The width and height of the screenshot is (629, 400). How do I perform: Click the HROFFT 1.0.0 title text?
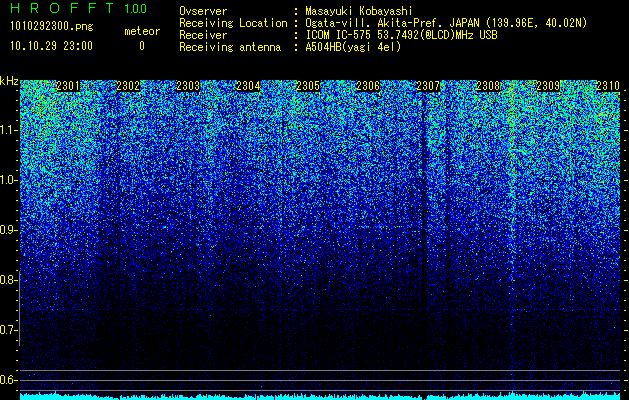[x=79, y=8]
